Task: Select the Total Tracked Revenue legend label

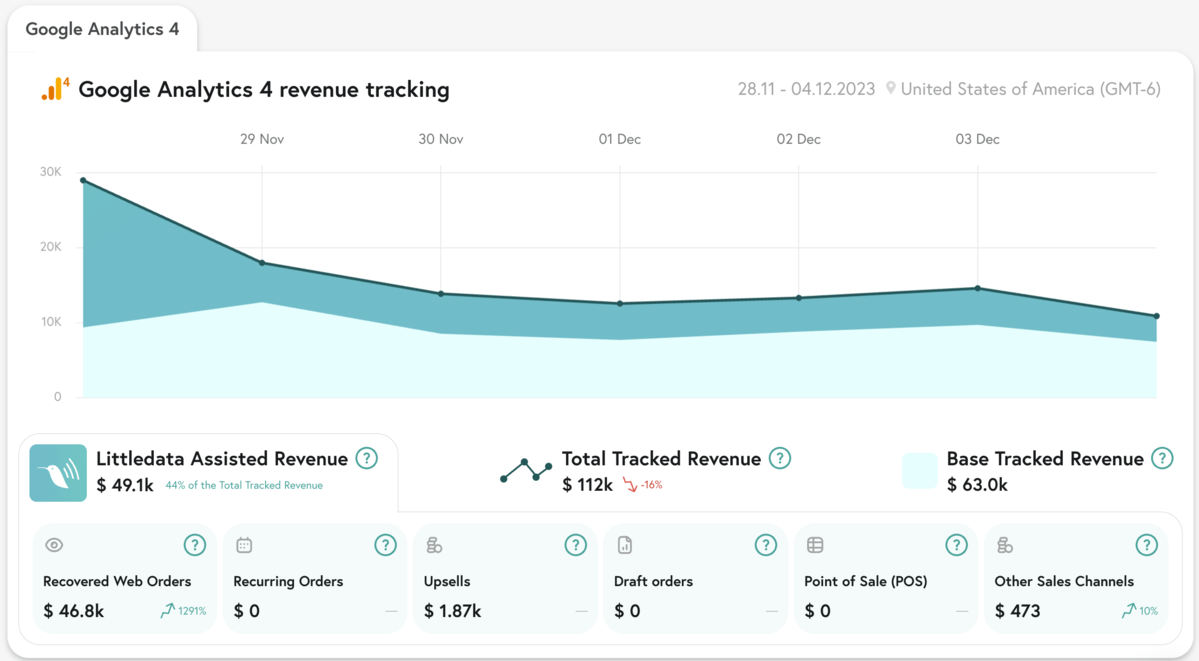Action: pyautogui.click(x=661, y=459)
